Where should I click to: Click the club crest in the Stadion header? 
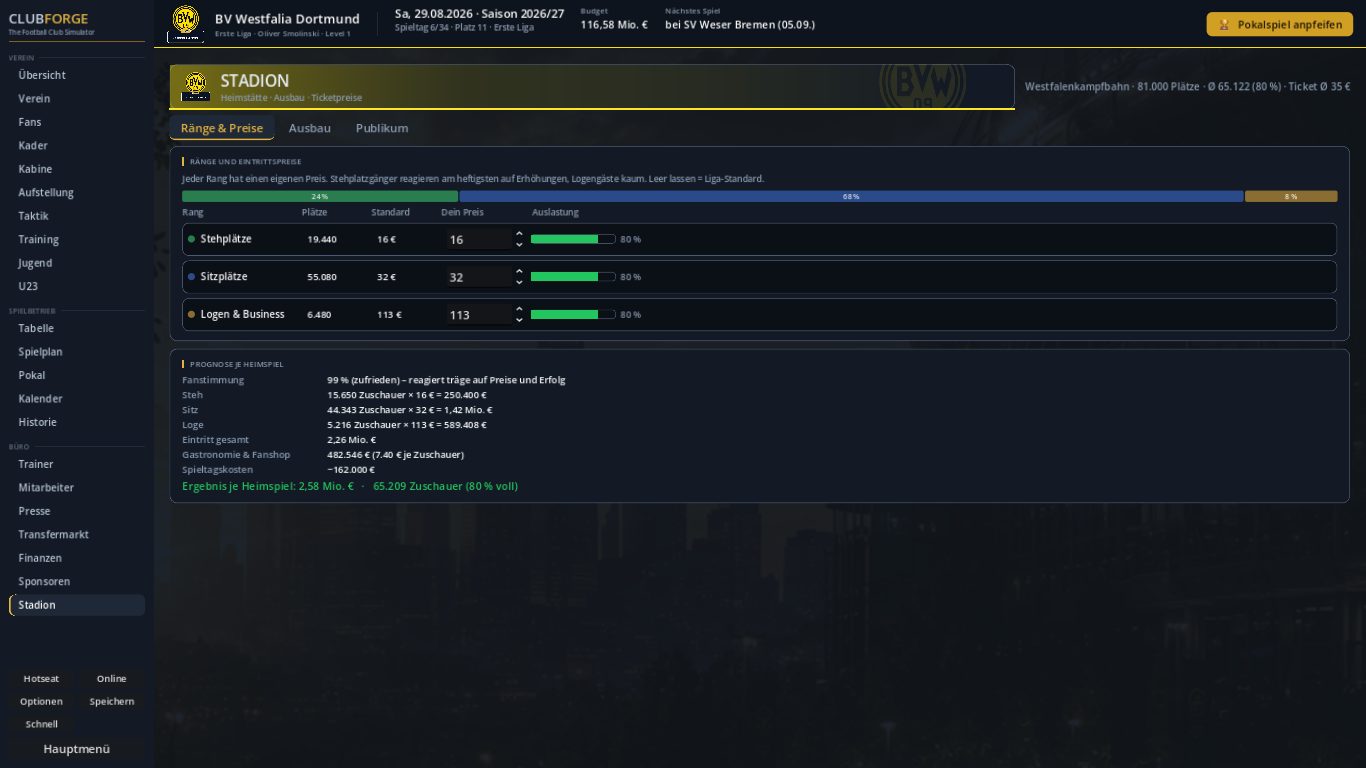click(x=195, y=86)
